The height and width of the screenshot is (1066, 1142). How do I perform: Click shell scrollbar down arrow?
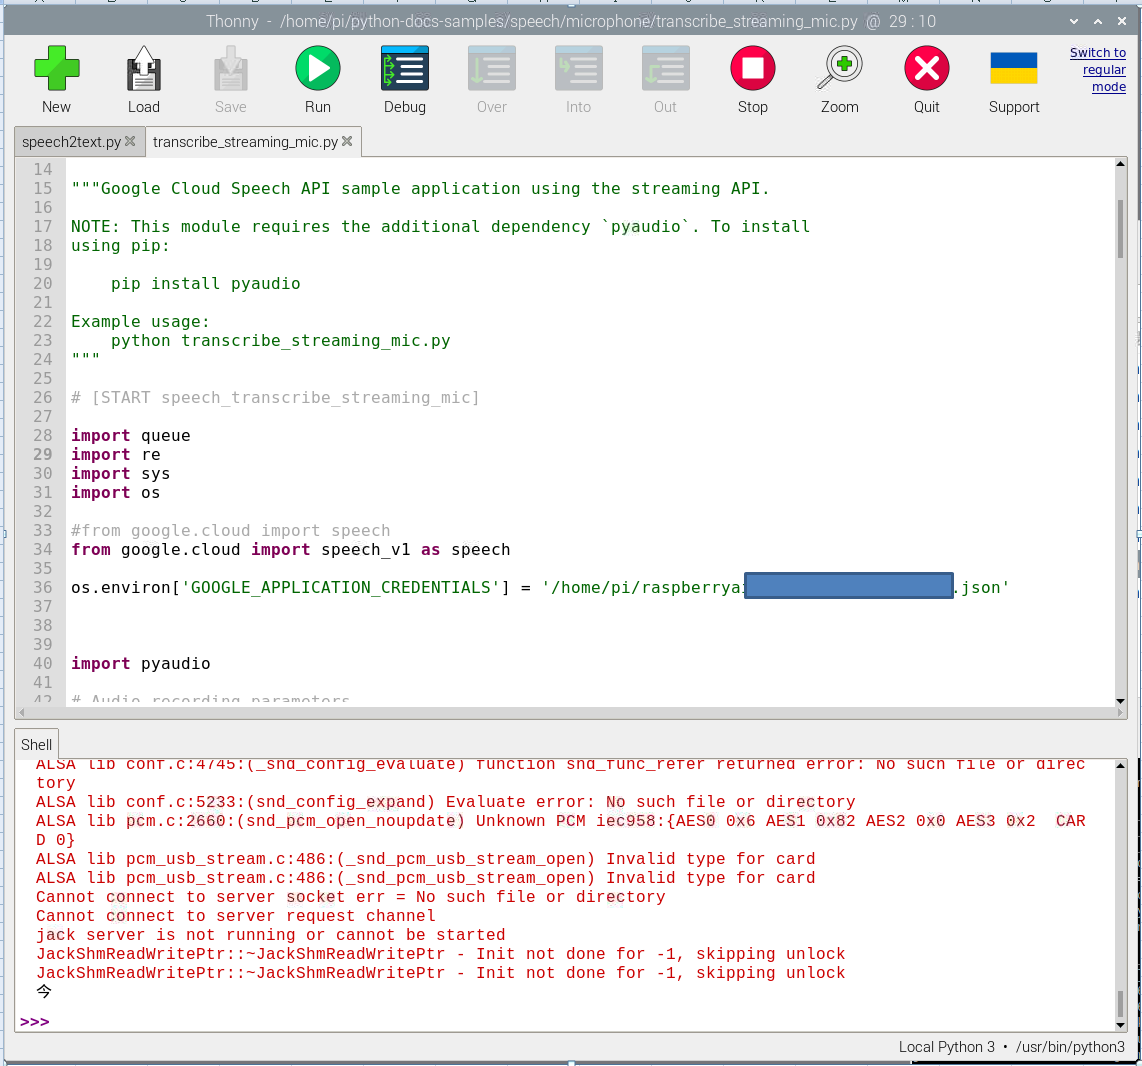[x=1120, y=1025]
